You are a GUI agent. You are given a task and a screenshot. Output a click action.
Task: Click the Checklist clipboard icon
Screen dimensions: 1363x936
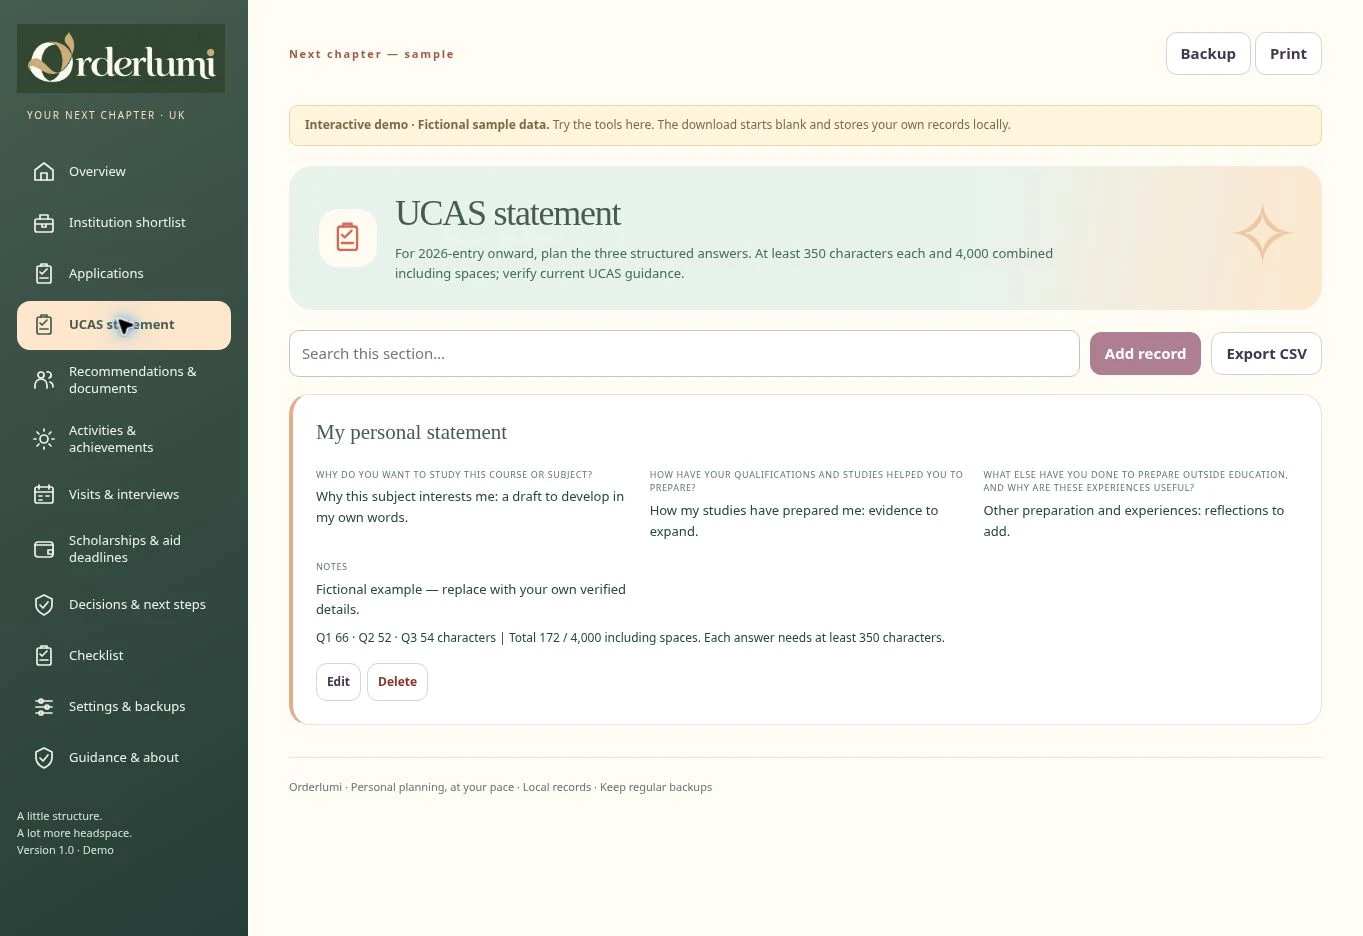44,656
